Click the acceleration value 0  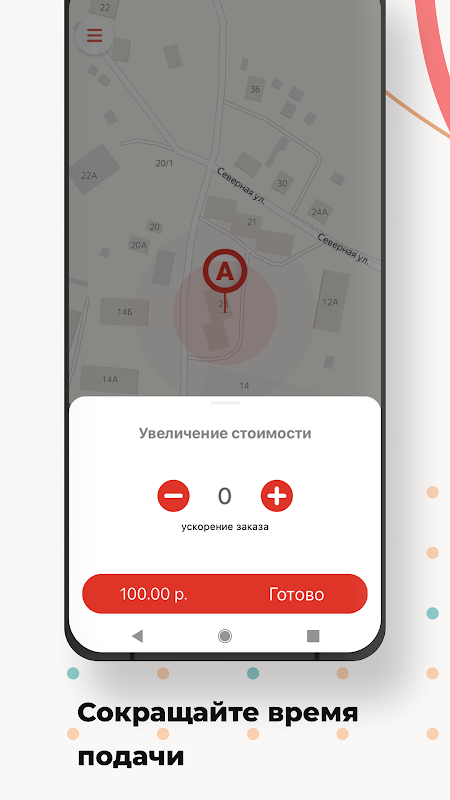pyautogui.click(x=224, y=496)
